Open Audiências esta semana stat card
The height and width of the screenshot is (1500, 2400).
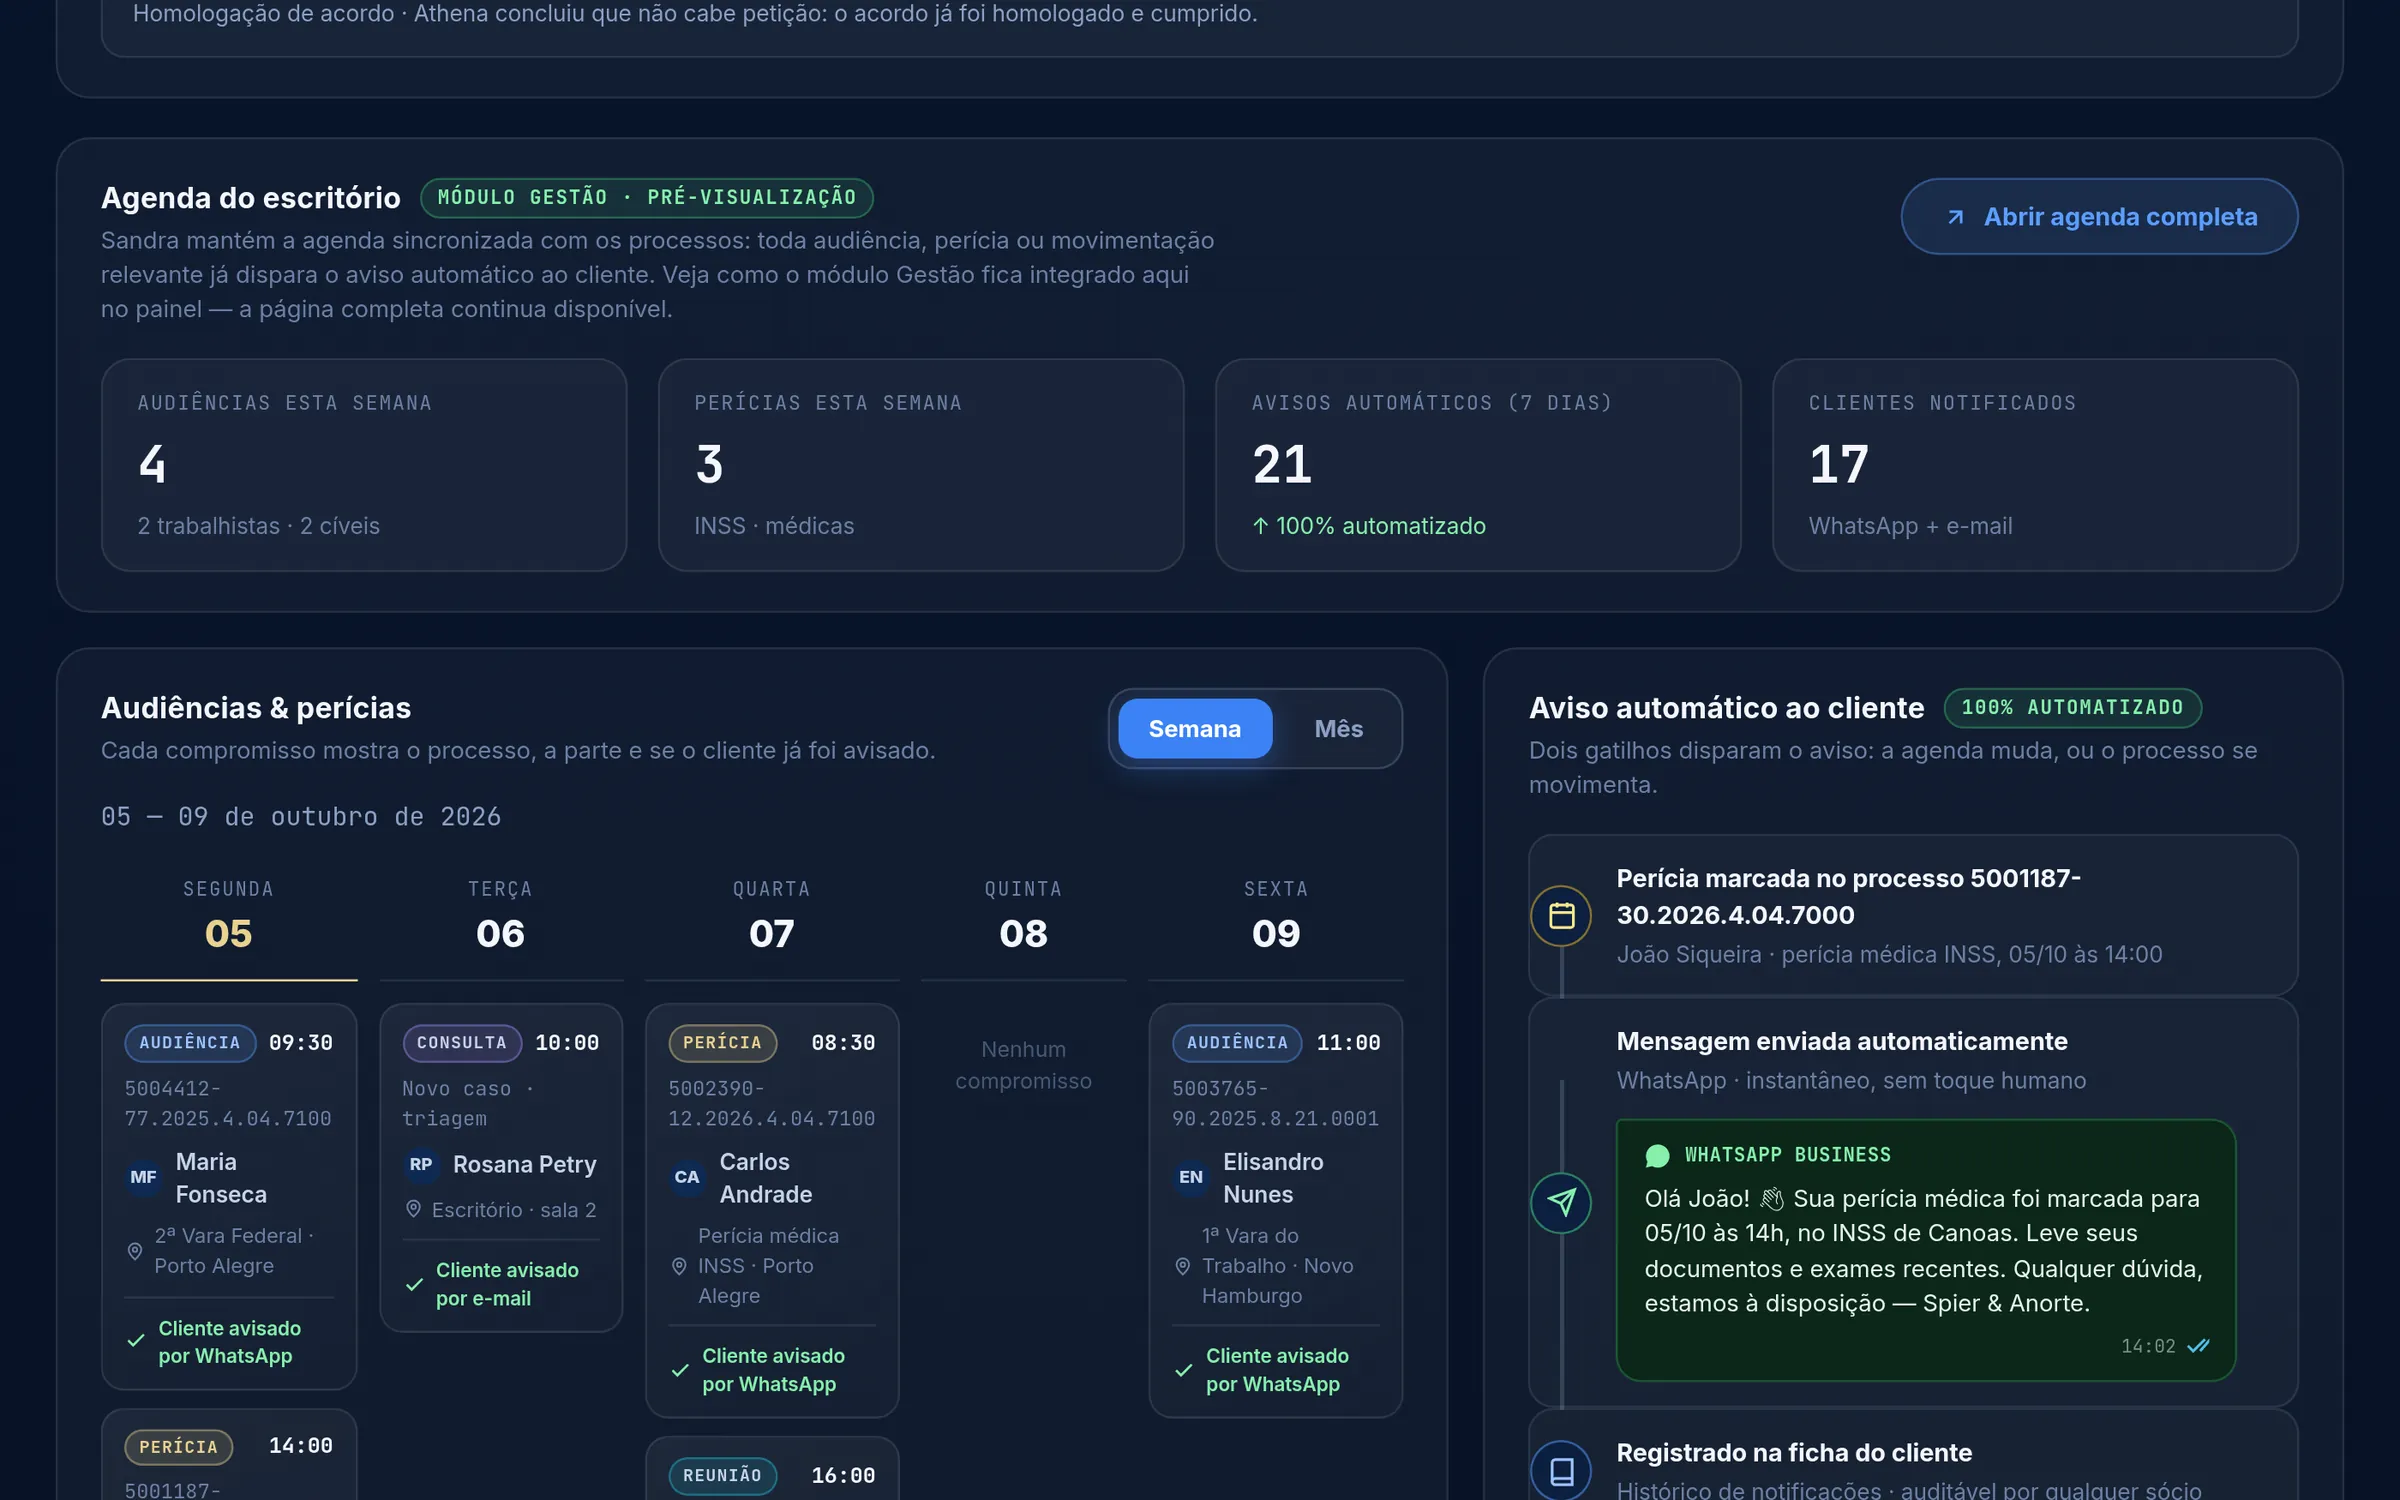[x=364, y=465]
